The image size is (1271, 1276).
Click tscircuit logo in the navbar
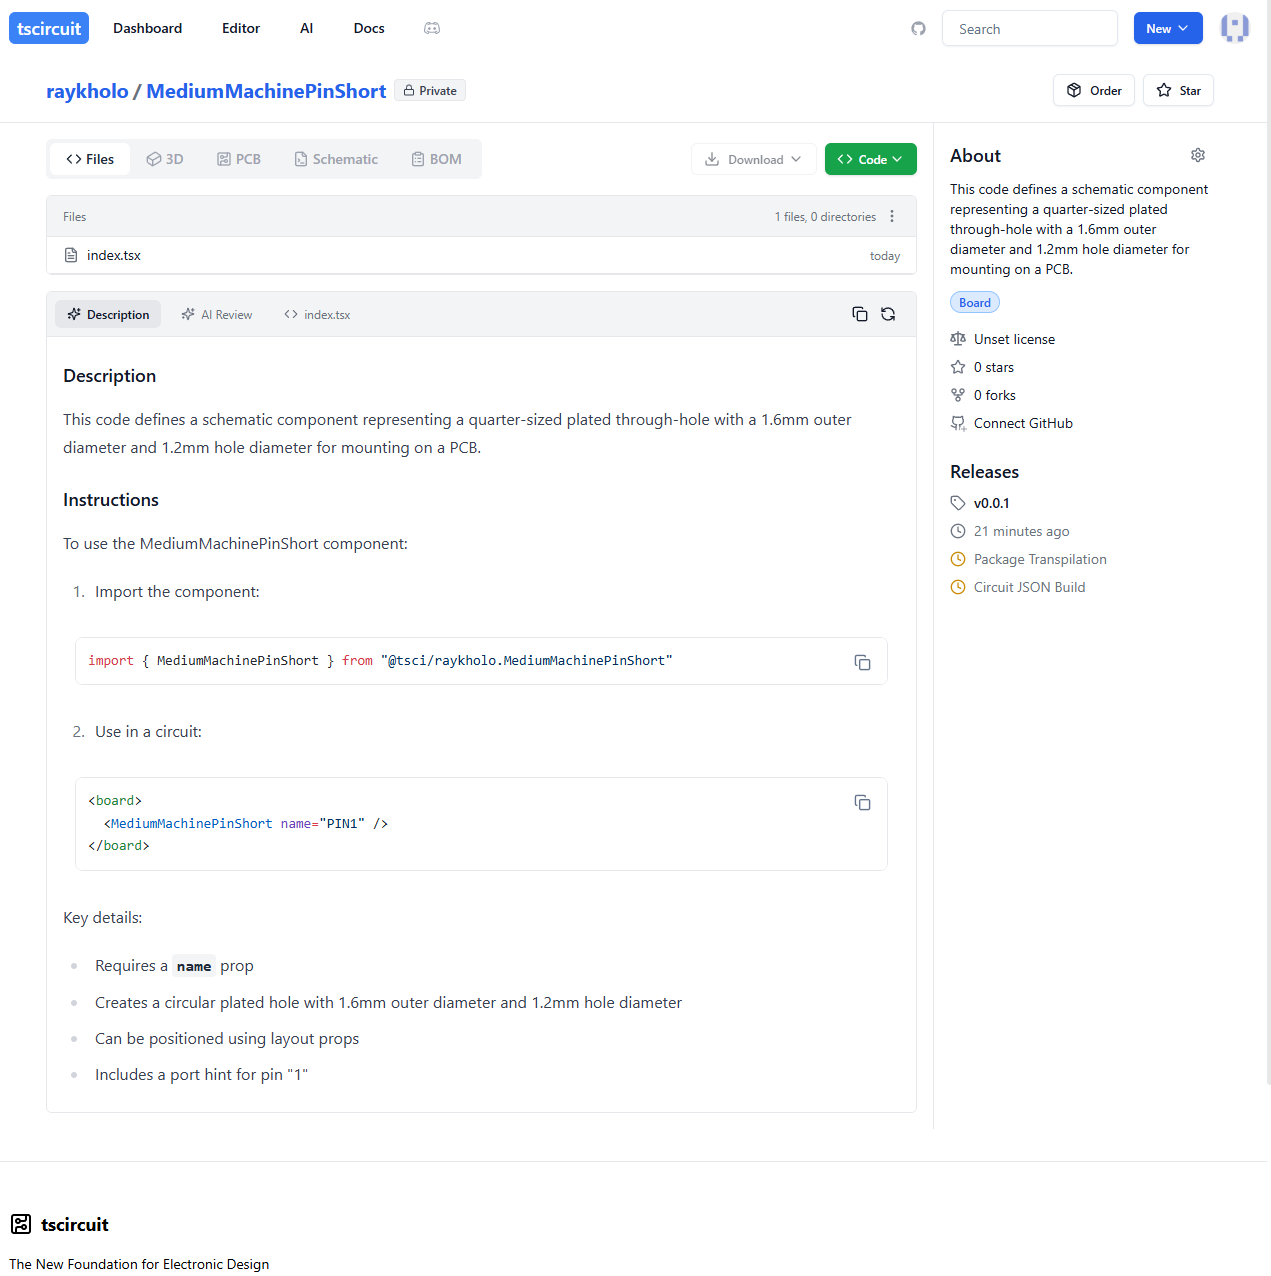pos(49,28)
